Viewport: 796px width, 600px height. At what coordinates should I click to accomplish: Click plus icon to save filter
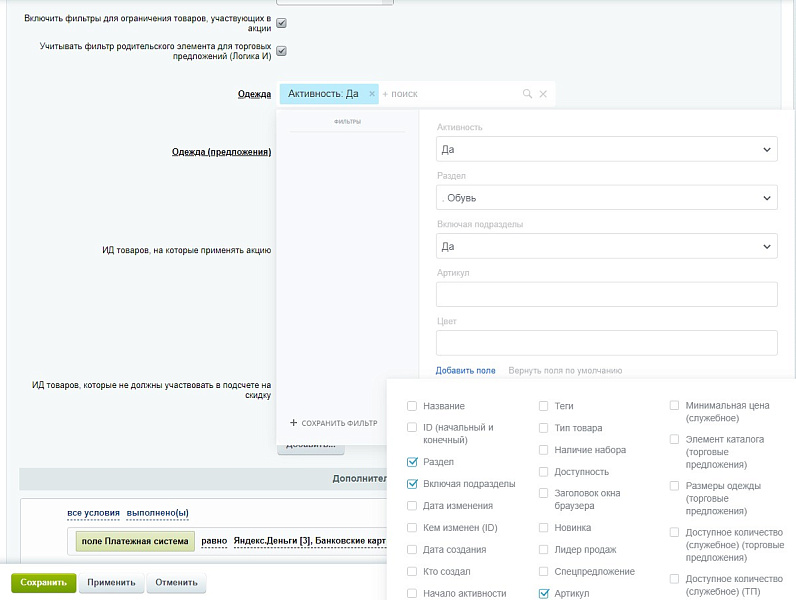click(294, 423)
